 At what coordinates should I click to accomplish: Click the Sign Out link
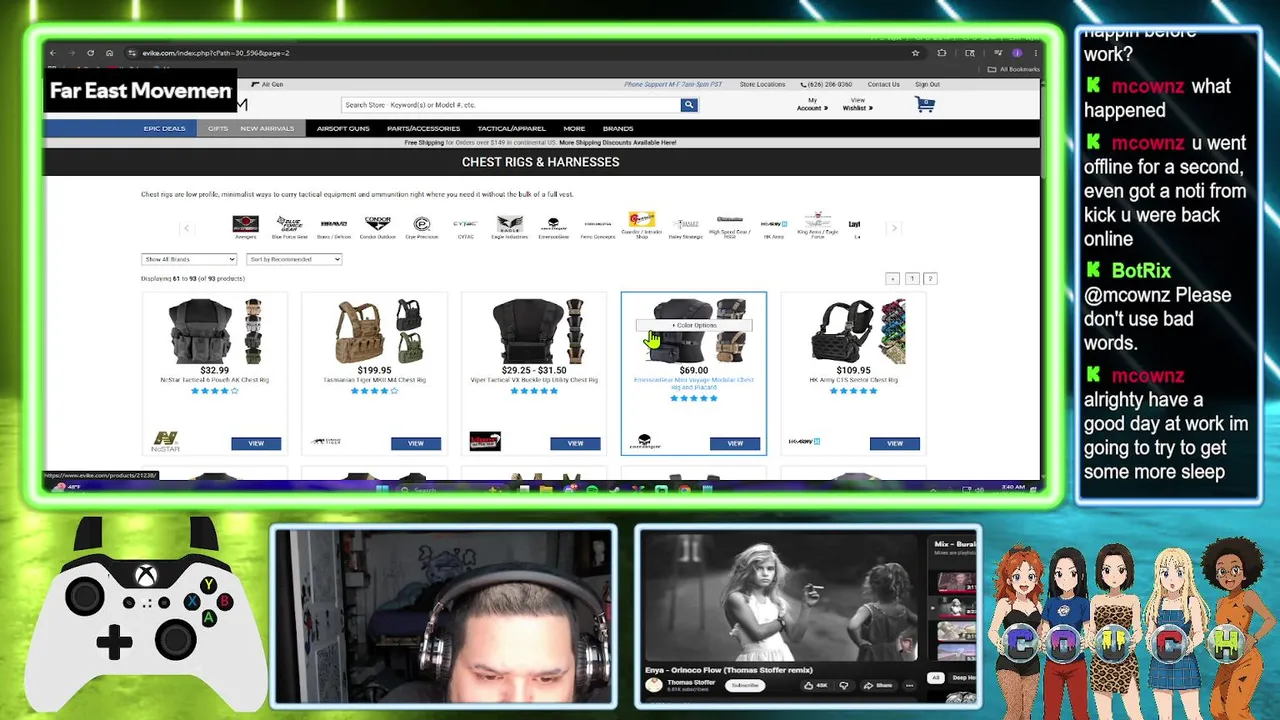[927, 84]
